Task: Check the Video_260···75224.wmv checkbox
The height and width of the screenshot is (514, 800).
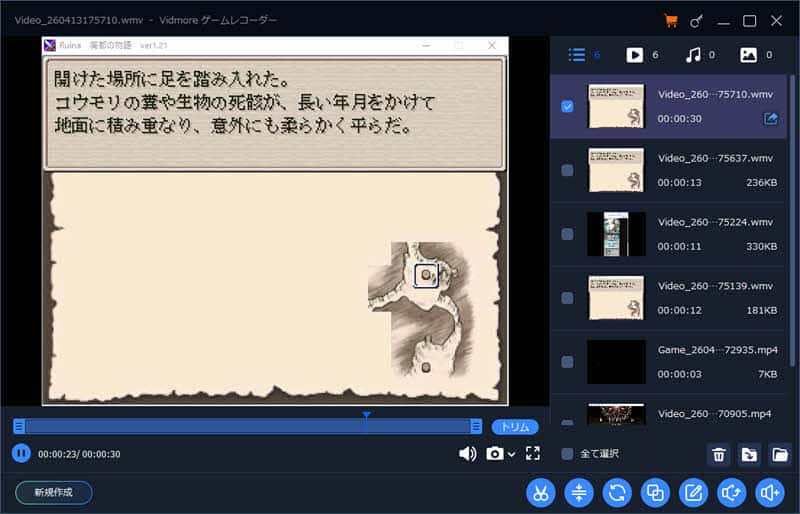Action: click(567, 234)
